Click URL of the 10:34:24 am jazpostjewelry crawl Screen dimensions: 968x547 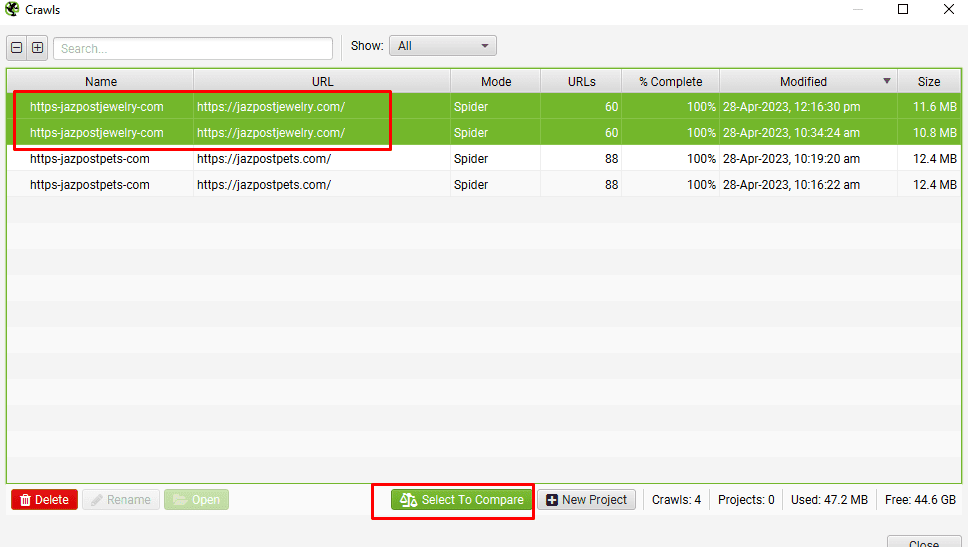click(271, 132)
